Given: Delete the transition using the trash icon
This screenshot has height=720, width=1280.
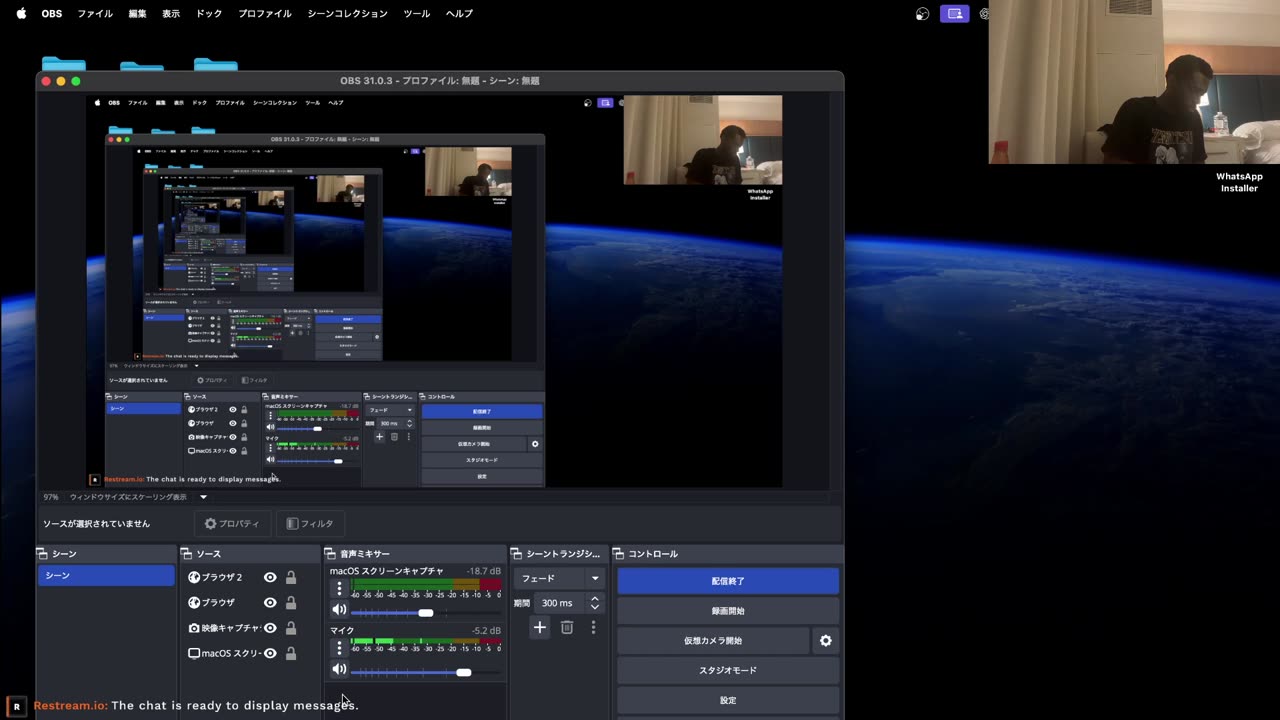Looking at the screenshot, I should [x=566, y=627].
